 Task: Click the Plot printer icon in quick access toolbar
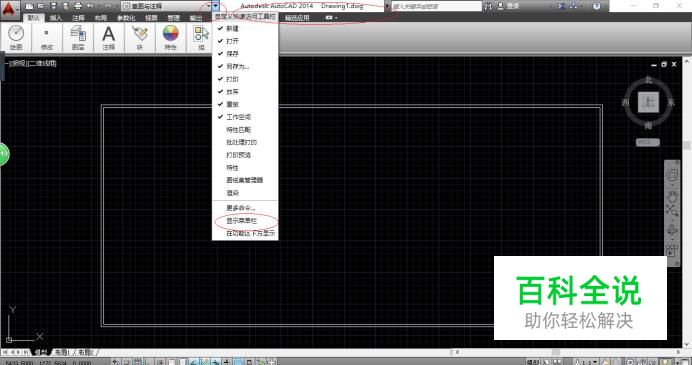(78, 6)
